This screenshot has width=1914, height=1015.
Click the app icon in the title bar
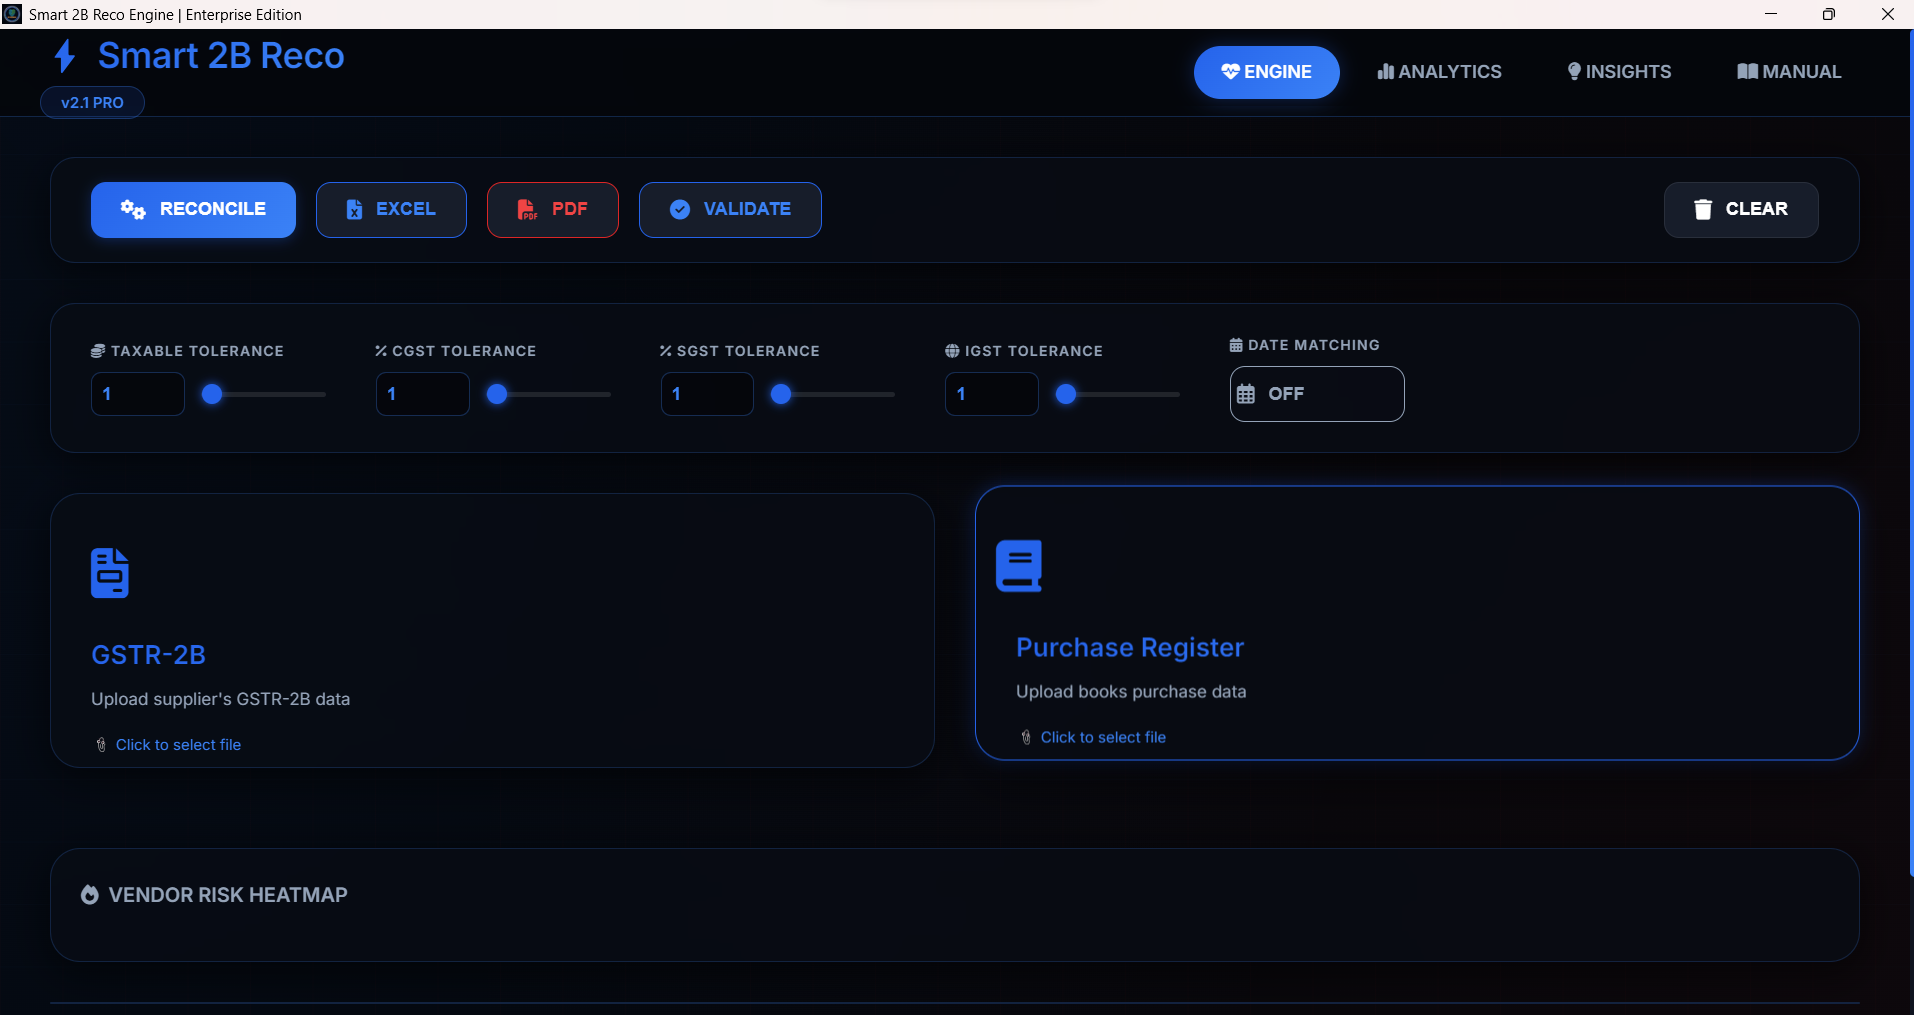[12, 14]
